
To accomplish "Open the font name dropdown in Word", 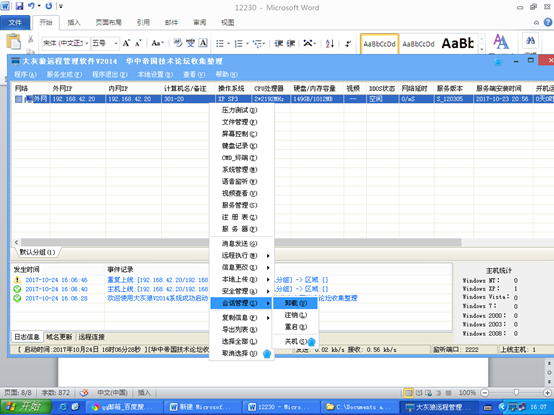I will [87, 43].
